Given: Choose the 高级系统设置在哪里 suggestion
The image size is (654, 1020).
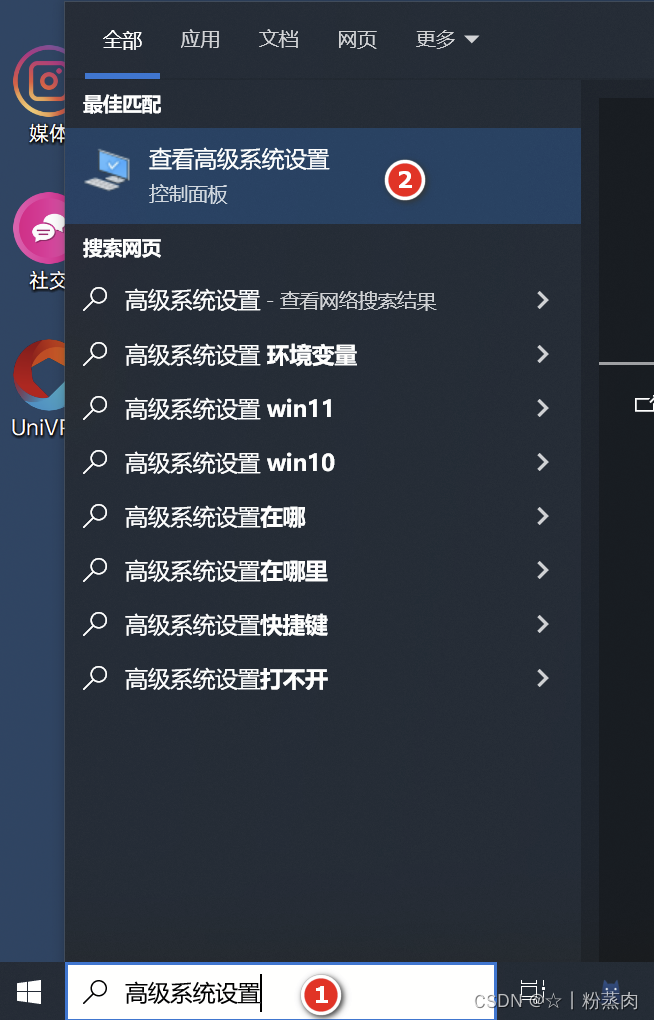Looking at the screenshot, I should (x=323, y=570).
